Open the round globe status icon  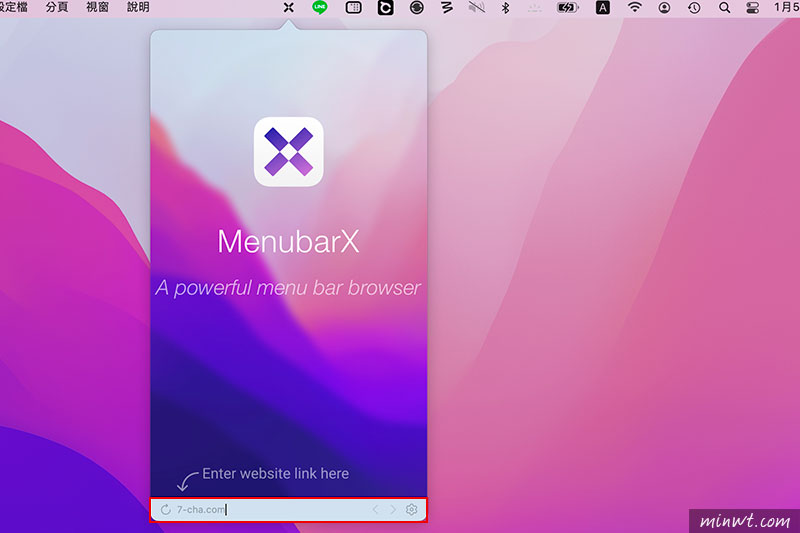(417, 7)
